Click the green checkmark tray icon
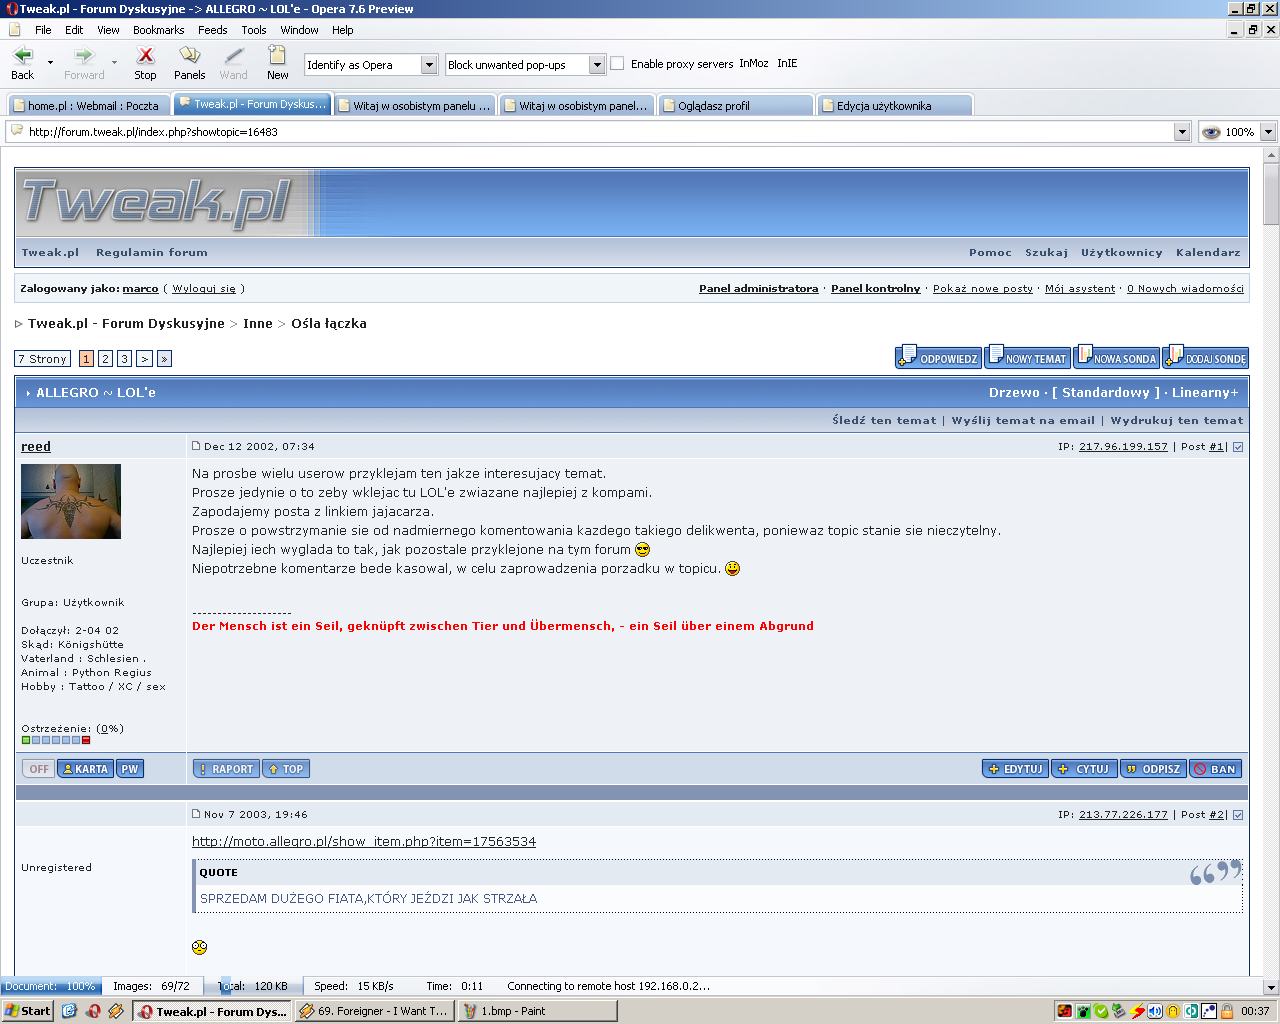 (1101, 1011)
